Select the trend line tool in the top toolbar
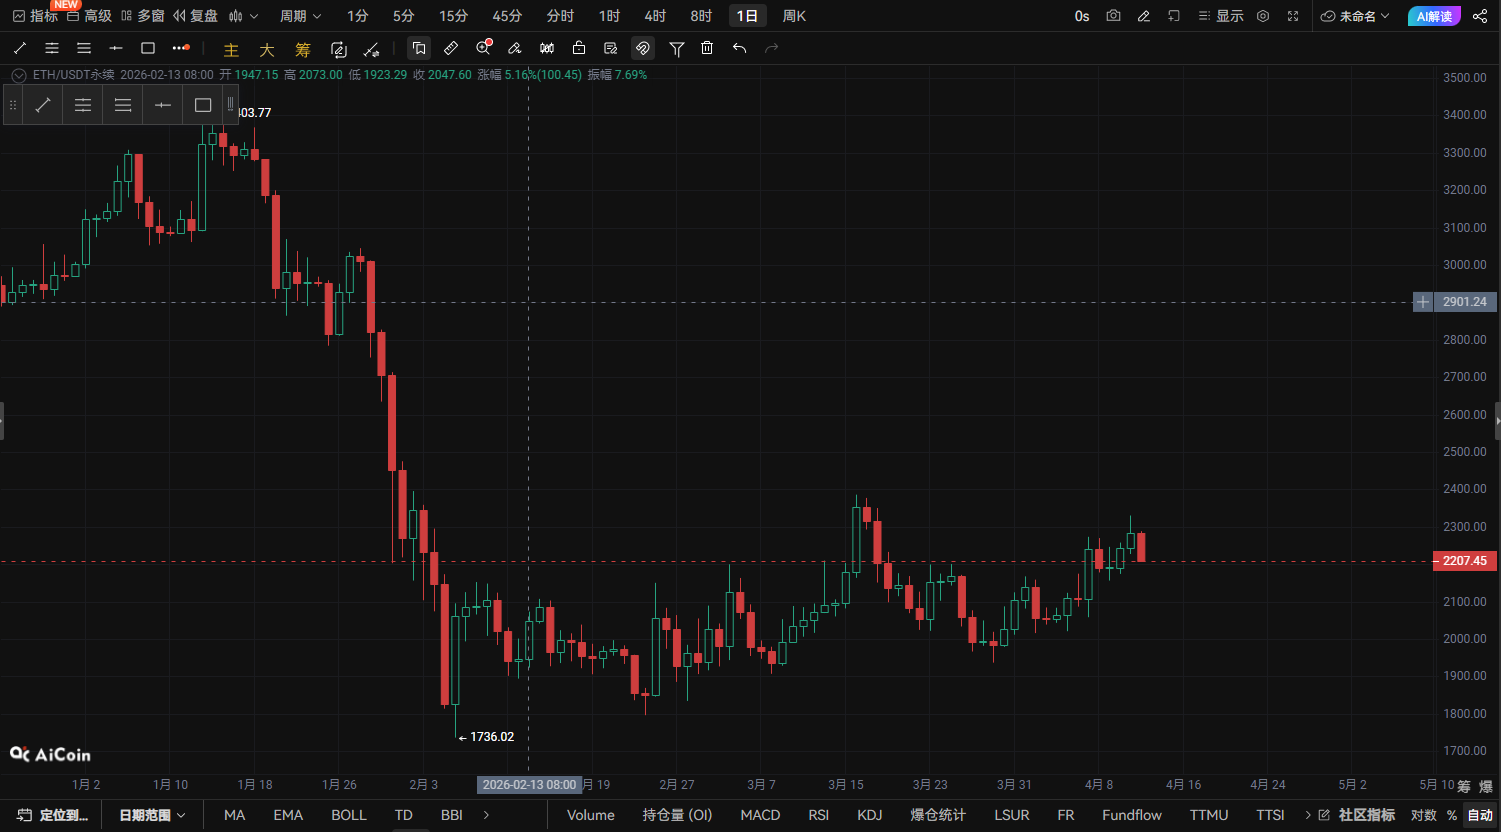1501x832 pixels. pos(20,48)
